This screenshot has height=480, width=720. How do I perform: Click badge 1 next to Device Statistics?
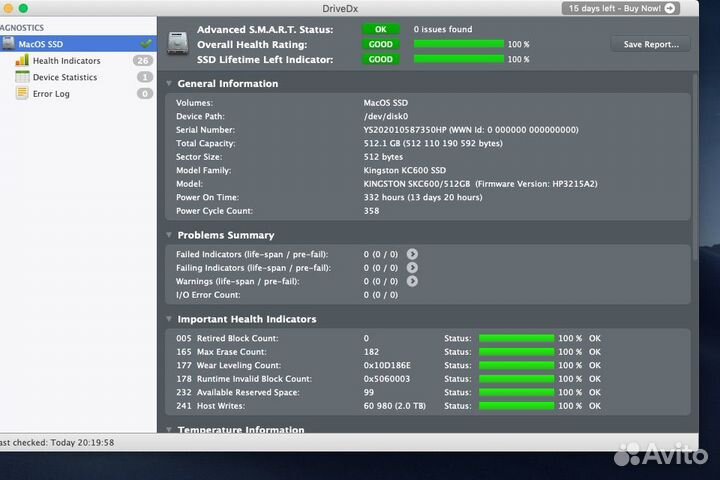145,77
